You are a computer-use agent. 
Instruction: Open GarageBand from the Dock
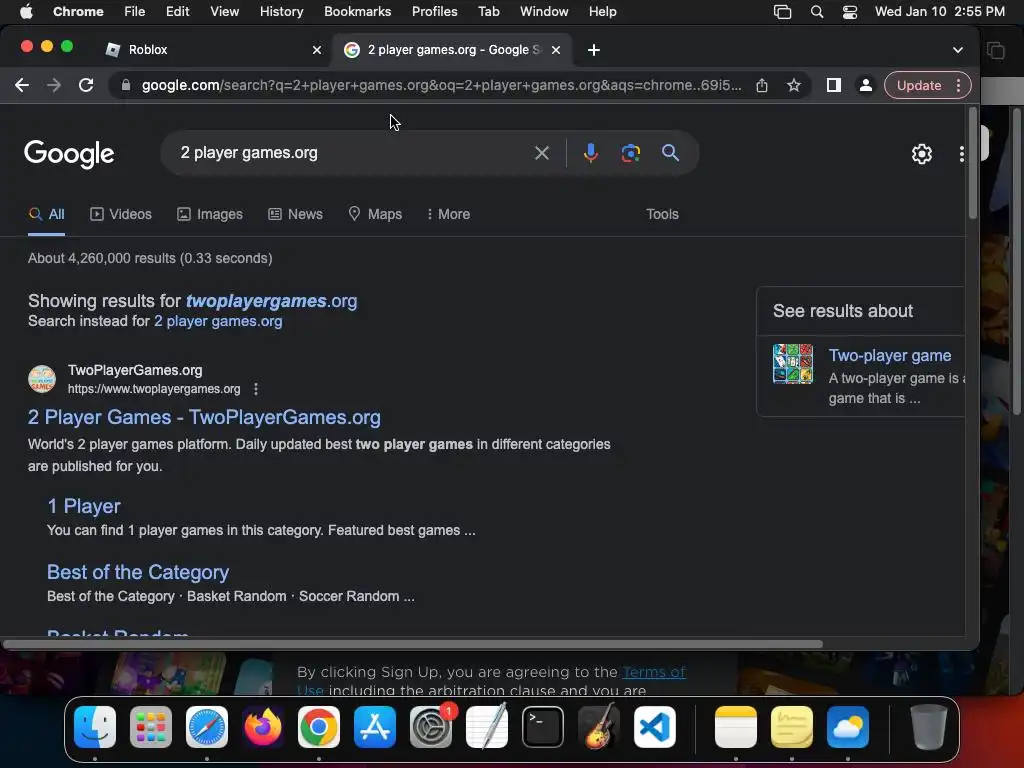pyautogui.click(x=598, y=727)
